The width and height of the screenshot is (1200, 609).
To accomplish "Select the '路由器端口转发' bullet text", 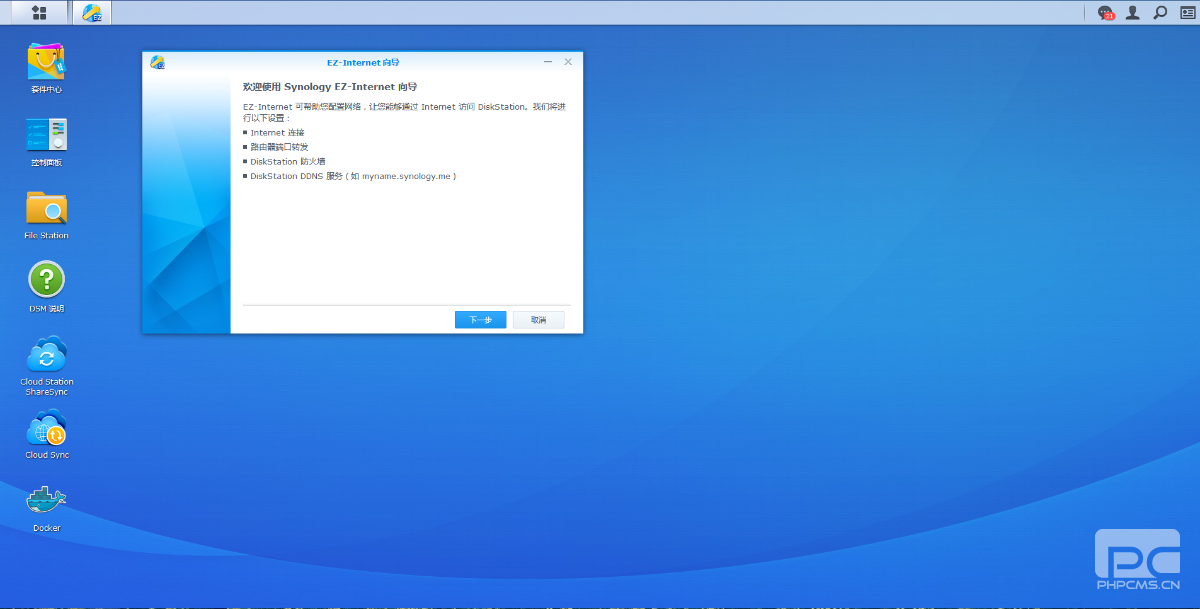I will pyautogui.click(x=280, y=146).
